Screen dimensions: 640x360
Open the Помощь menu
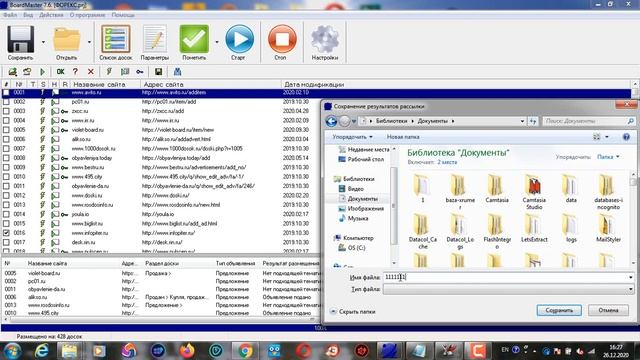click(123, 15)
